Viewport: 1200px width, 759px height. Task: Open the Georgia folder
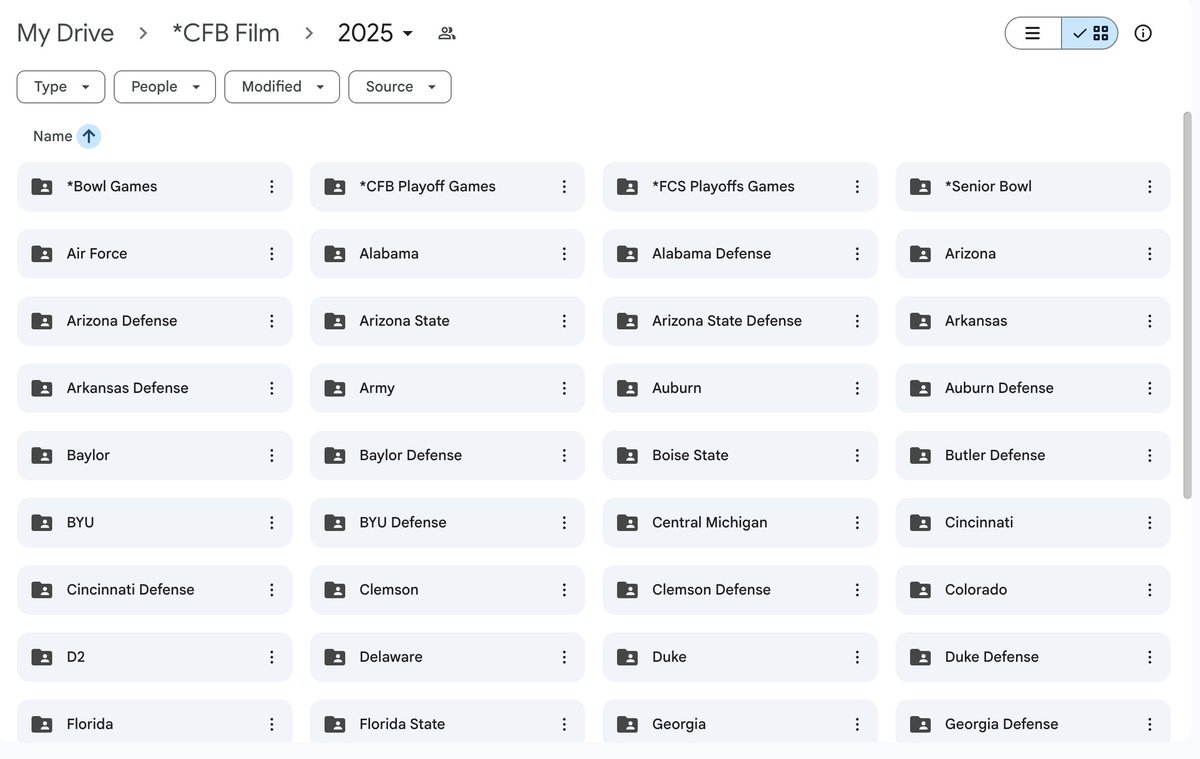tap(740, 722)
